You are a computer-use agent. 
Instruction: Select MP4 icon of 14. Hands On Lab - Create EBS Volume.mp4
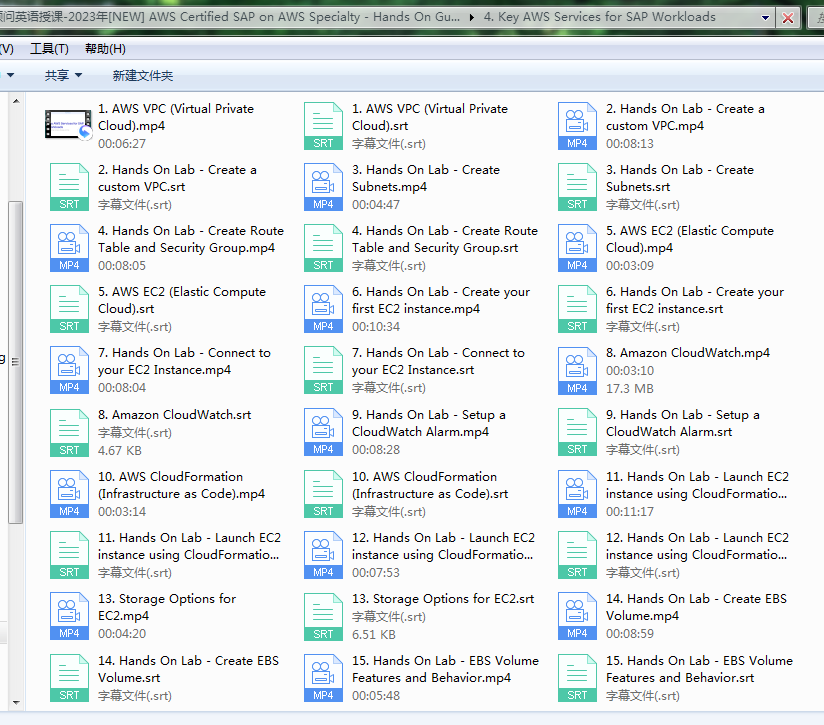click(577, 616)
